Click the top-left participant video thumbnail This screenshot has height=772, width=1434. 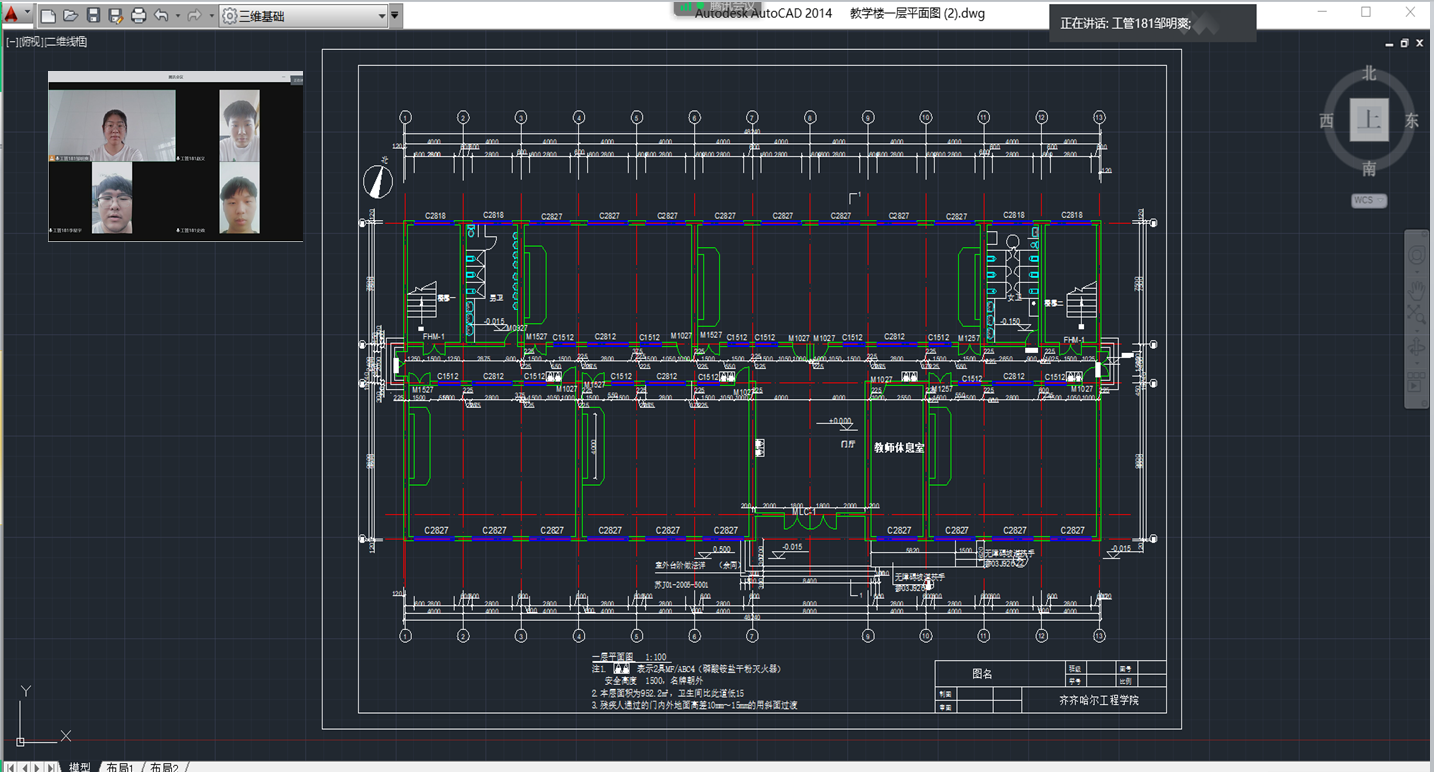click(112, 126)
